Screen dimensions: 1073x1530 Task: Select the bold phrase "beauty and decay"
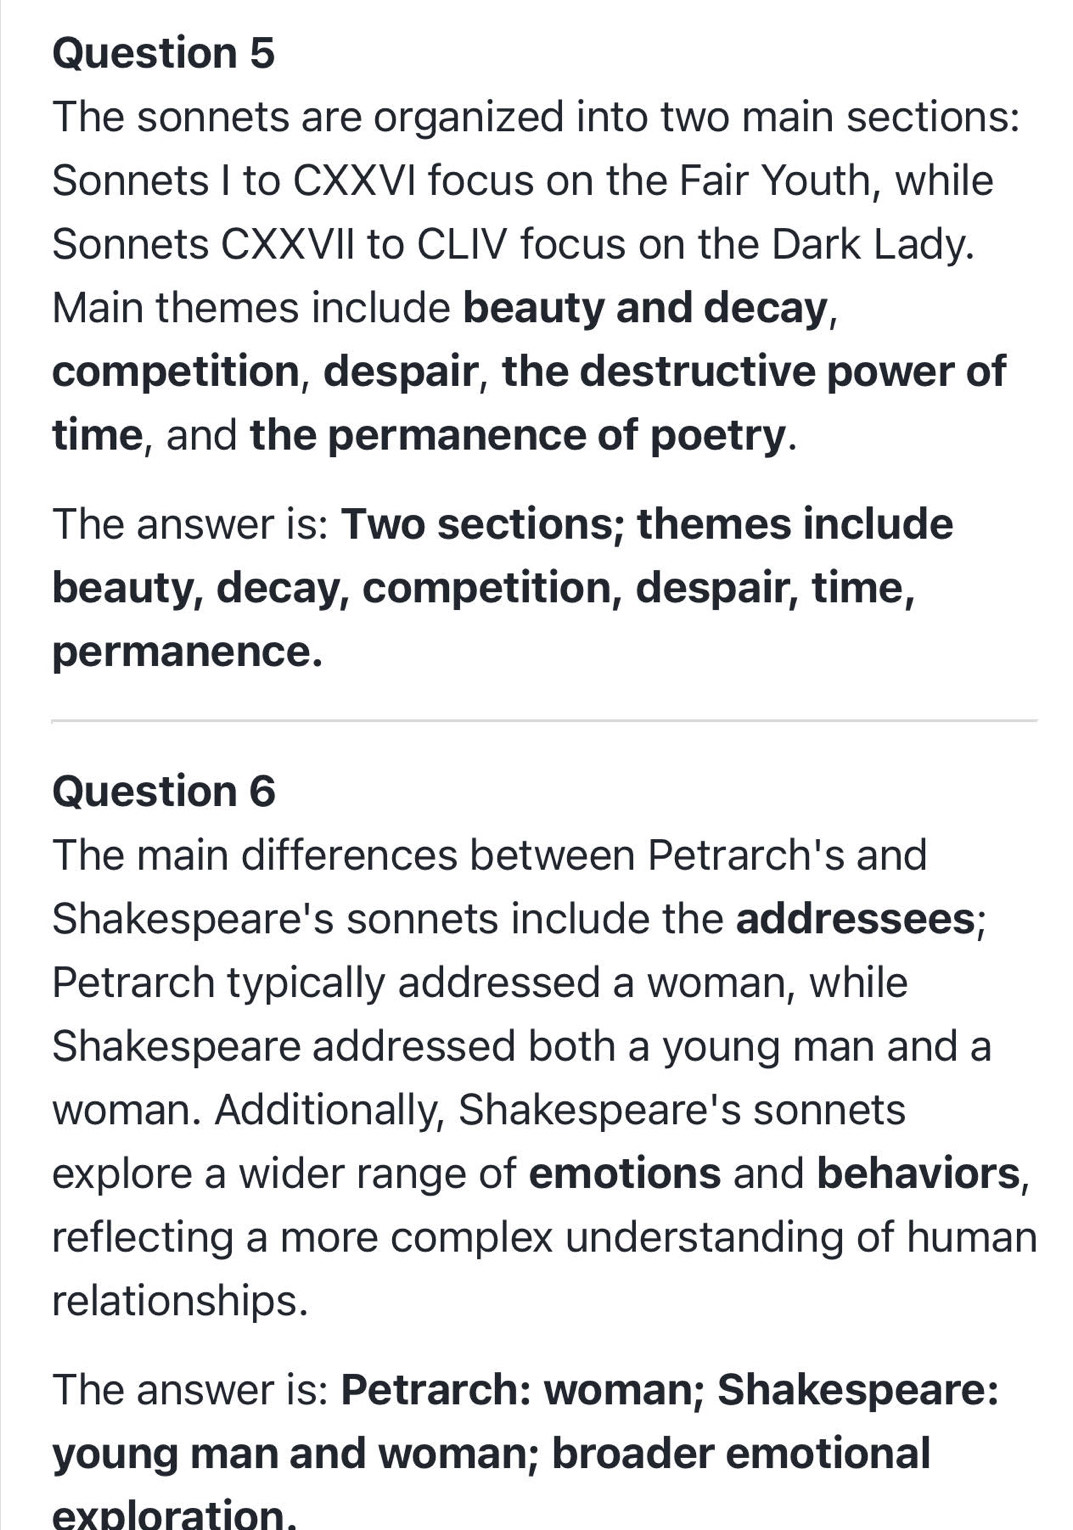[x=646, y=308]
